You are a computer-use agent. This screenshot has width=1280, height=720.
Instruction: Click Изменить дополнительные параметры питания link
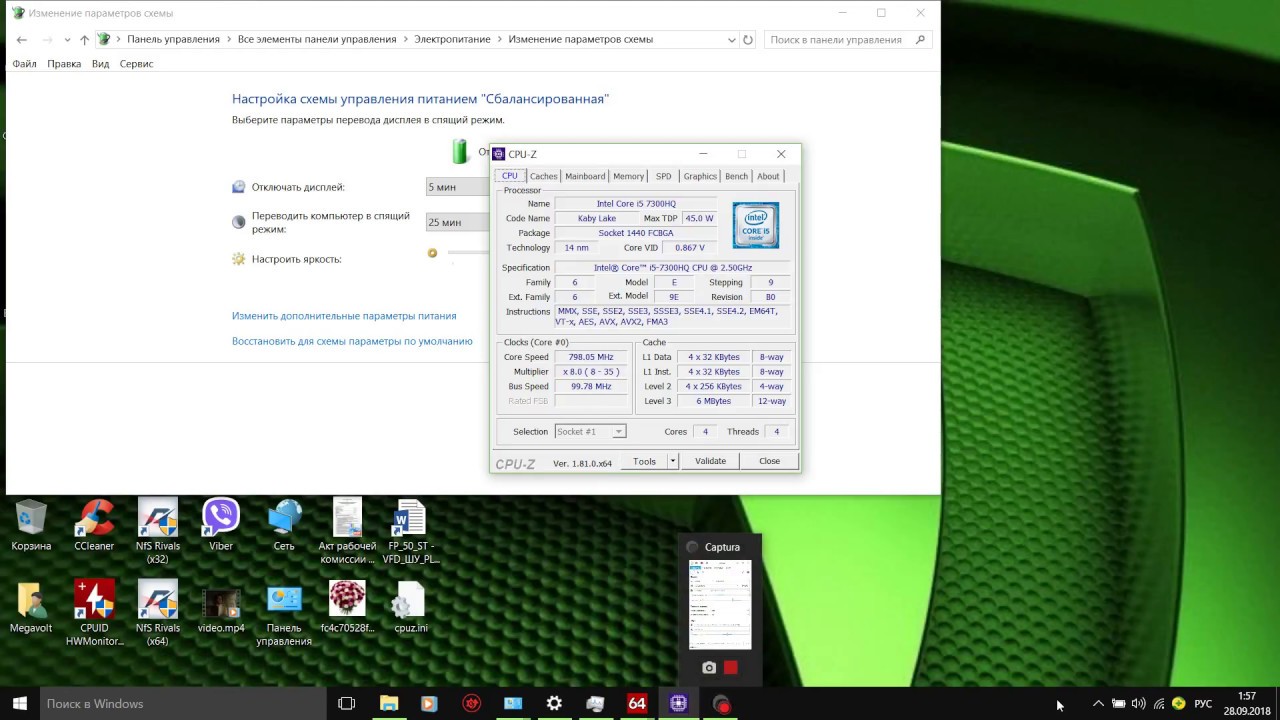click(x=344, y=316)
